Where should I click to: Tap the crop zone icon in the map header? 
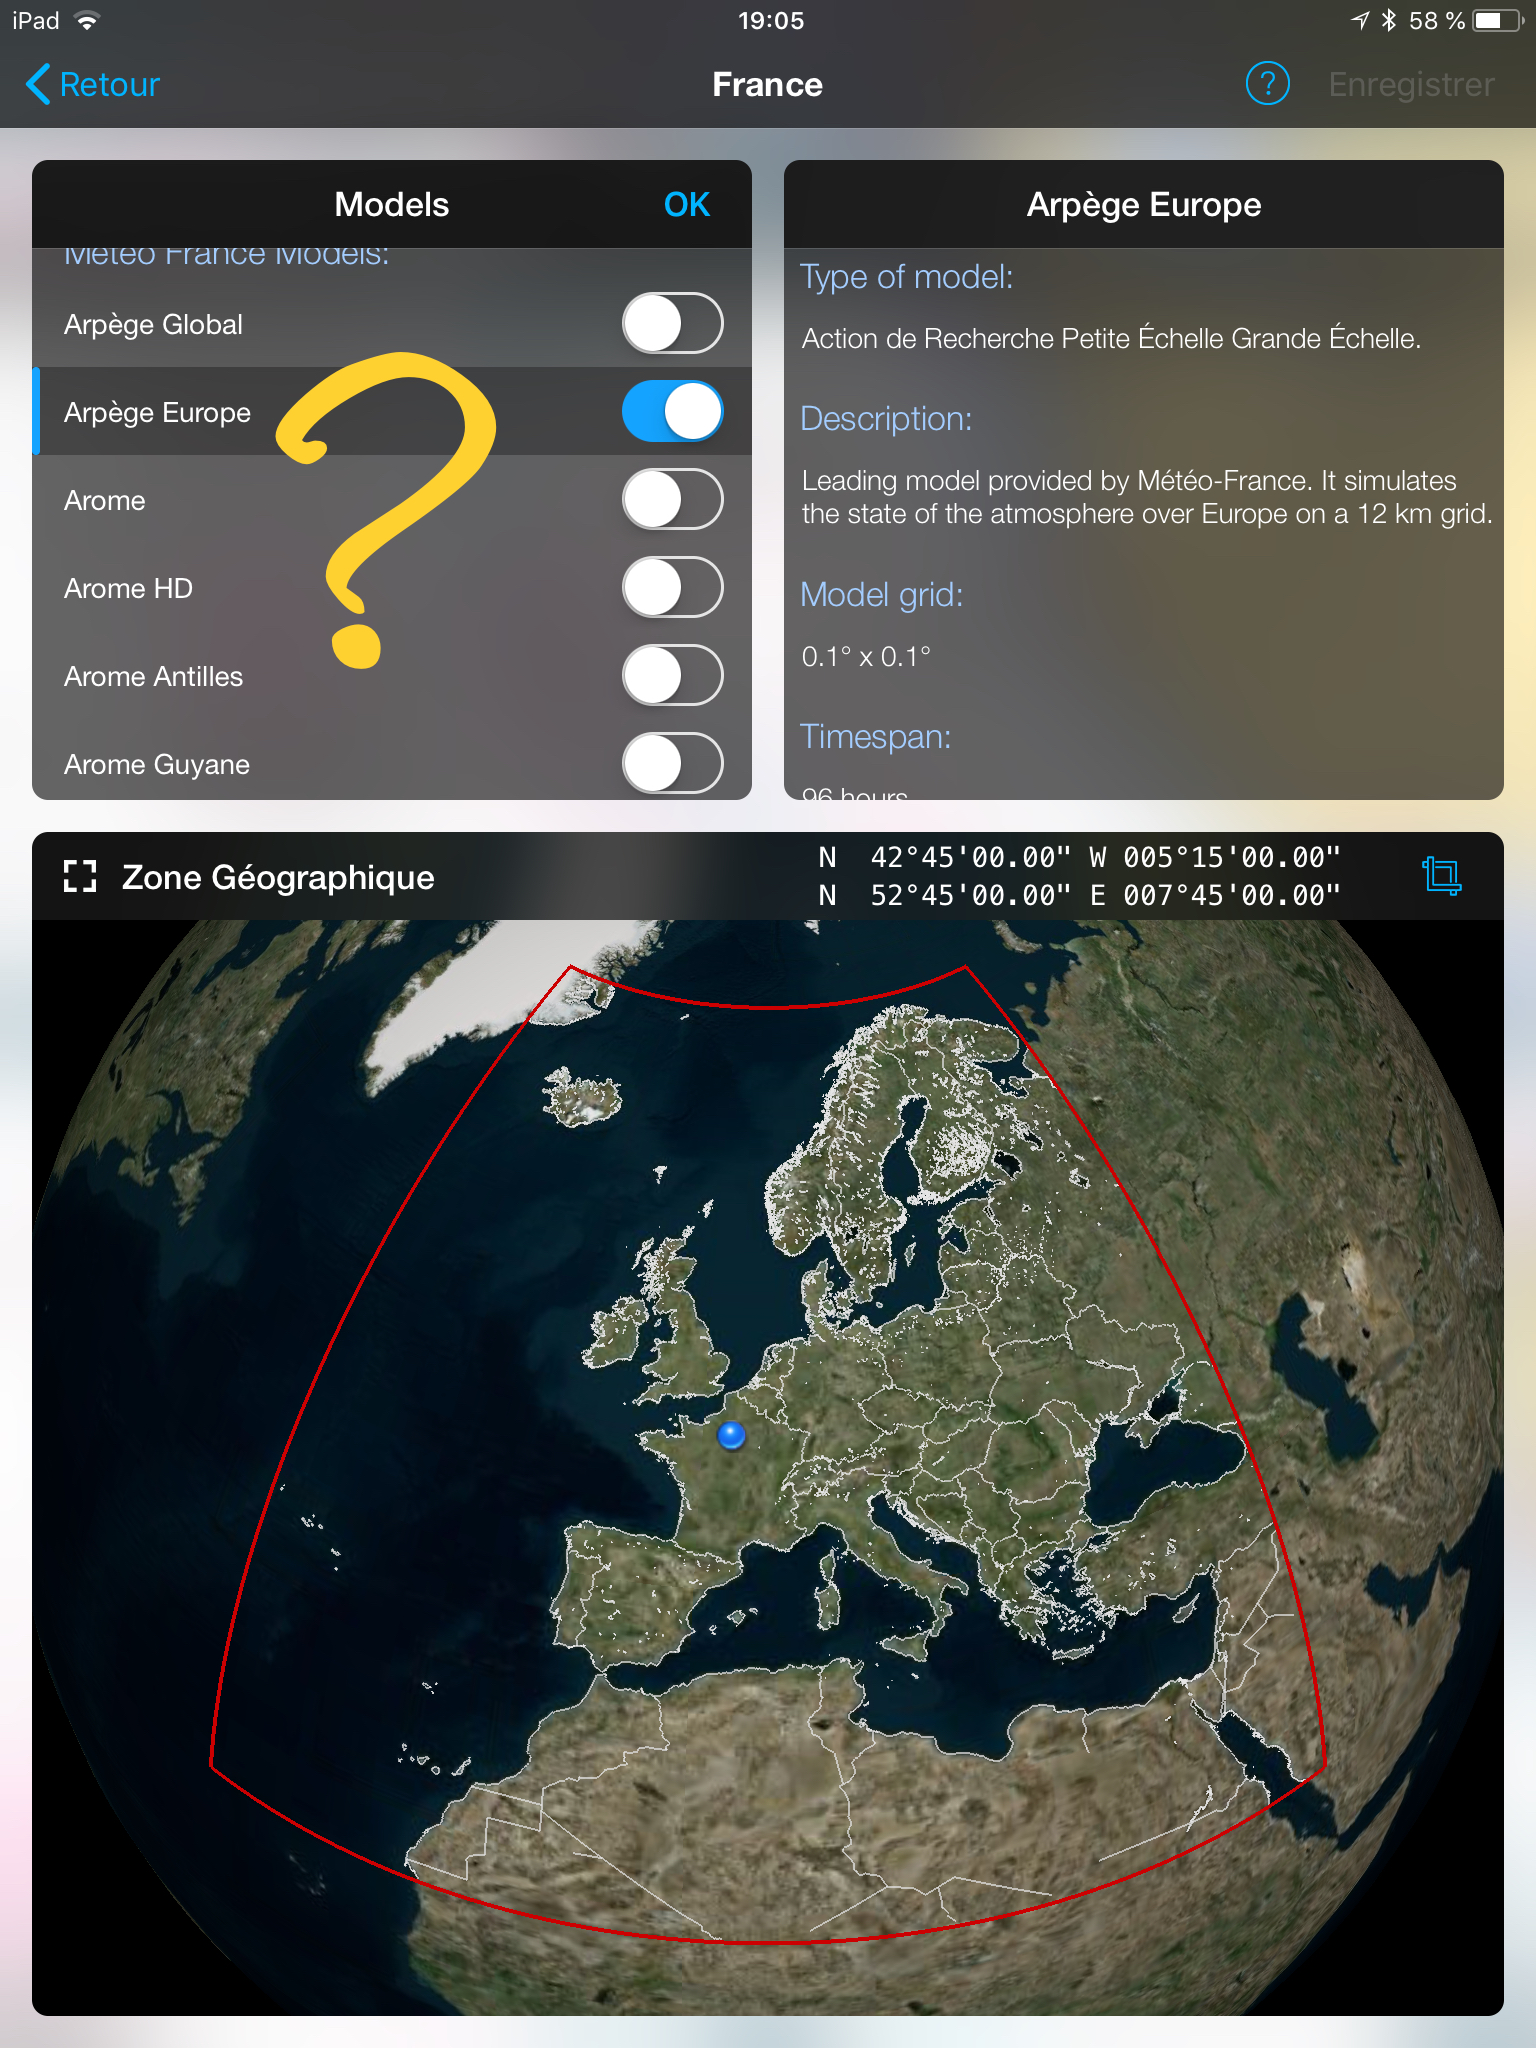click(1441, 876)
